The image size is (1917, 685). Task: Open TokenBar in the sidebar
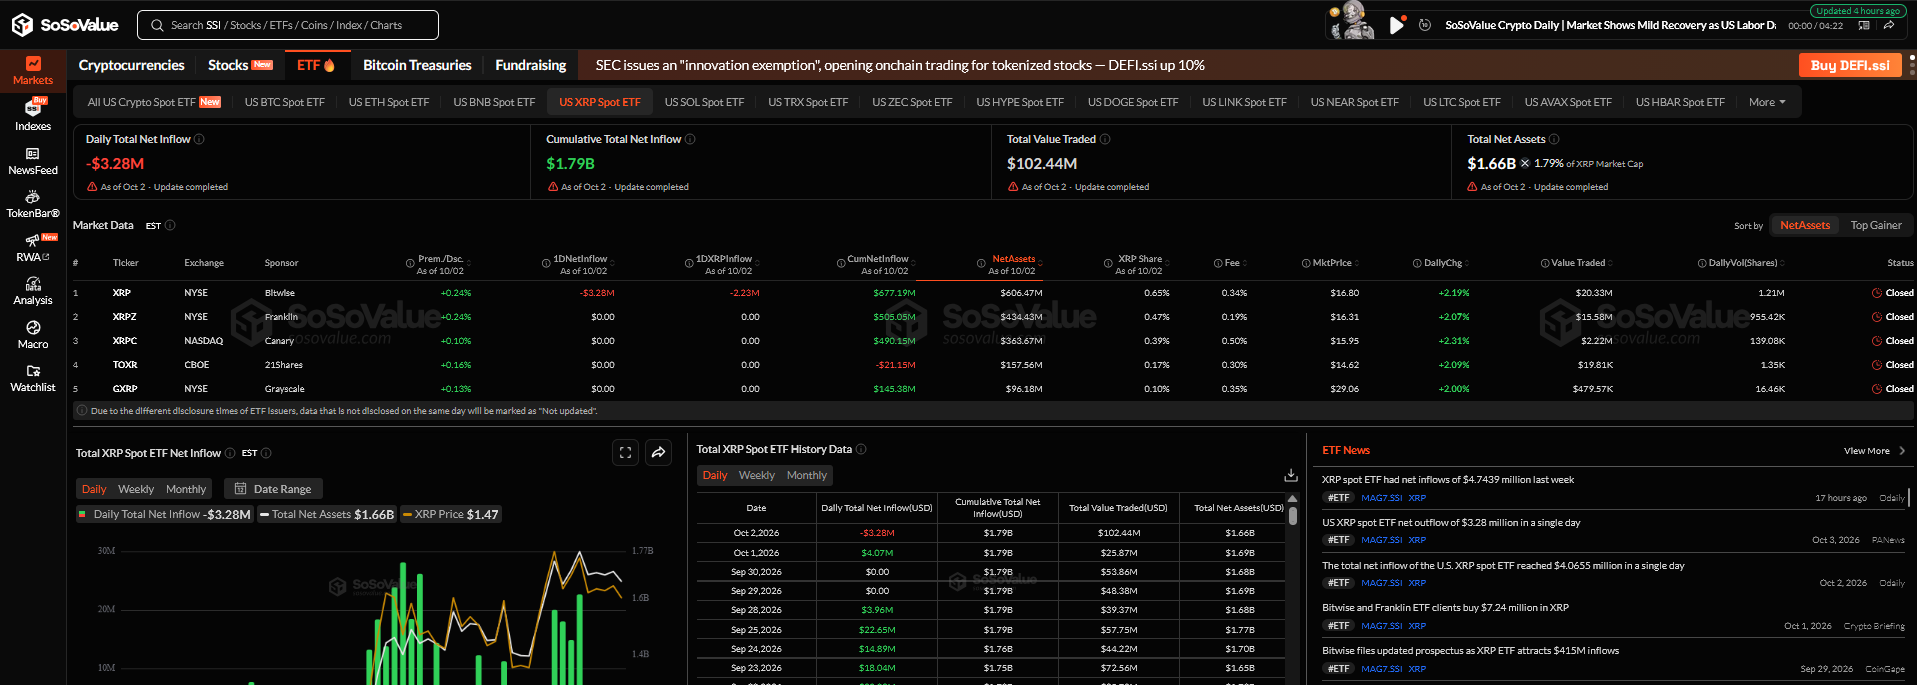point(33,205)
